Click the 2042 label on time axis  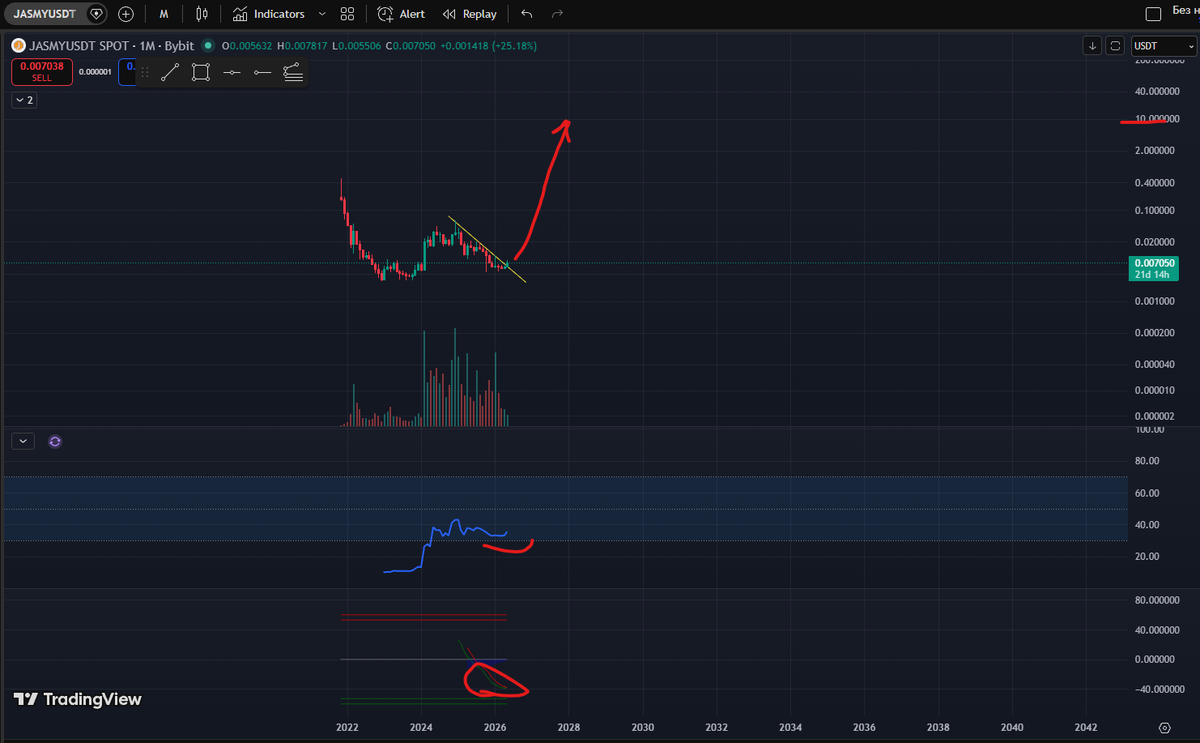tap(1086, 727)
